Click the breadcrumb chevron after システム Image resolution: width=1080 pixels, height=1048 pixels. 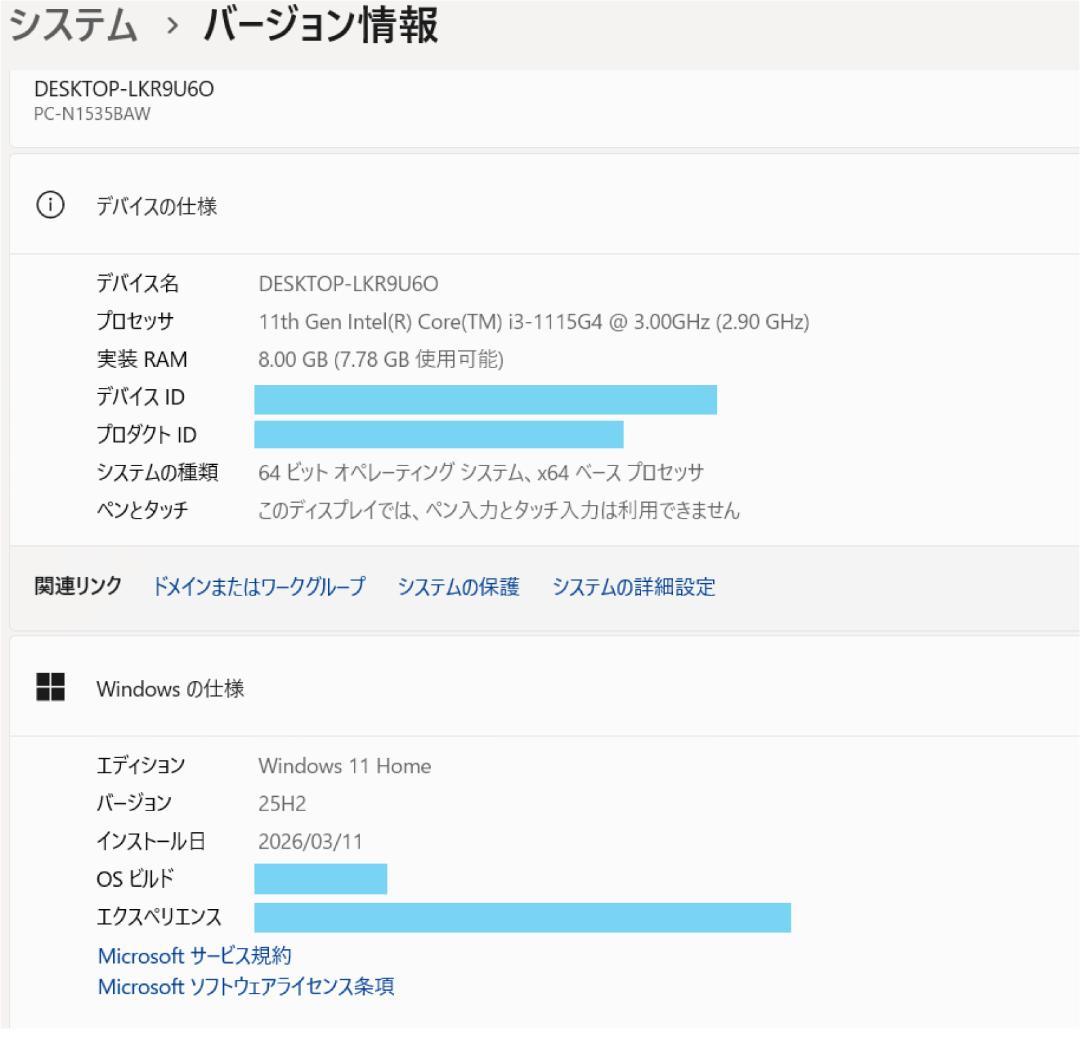coord(173,26)
